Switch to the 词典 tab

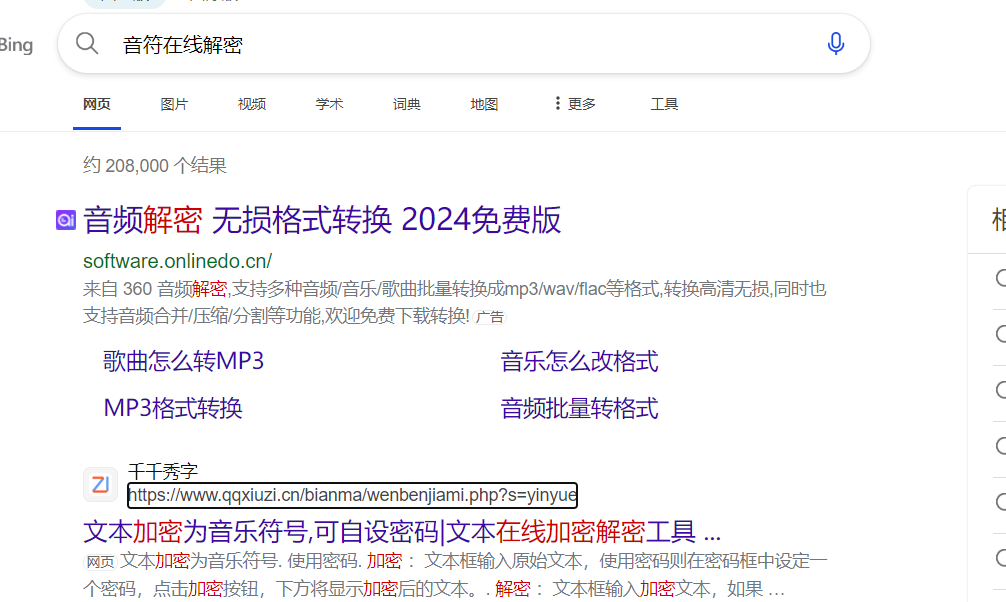(407, 104)
